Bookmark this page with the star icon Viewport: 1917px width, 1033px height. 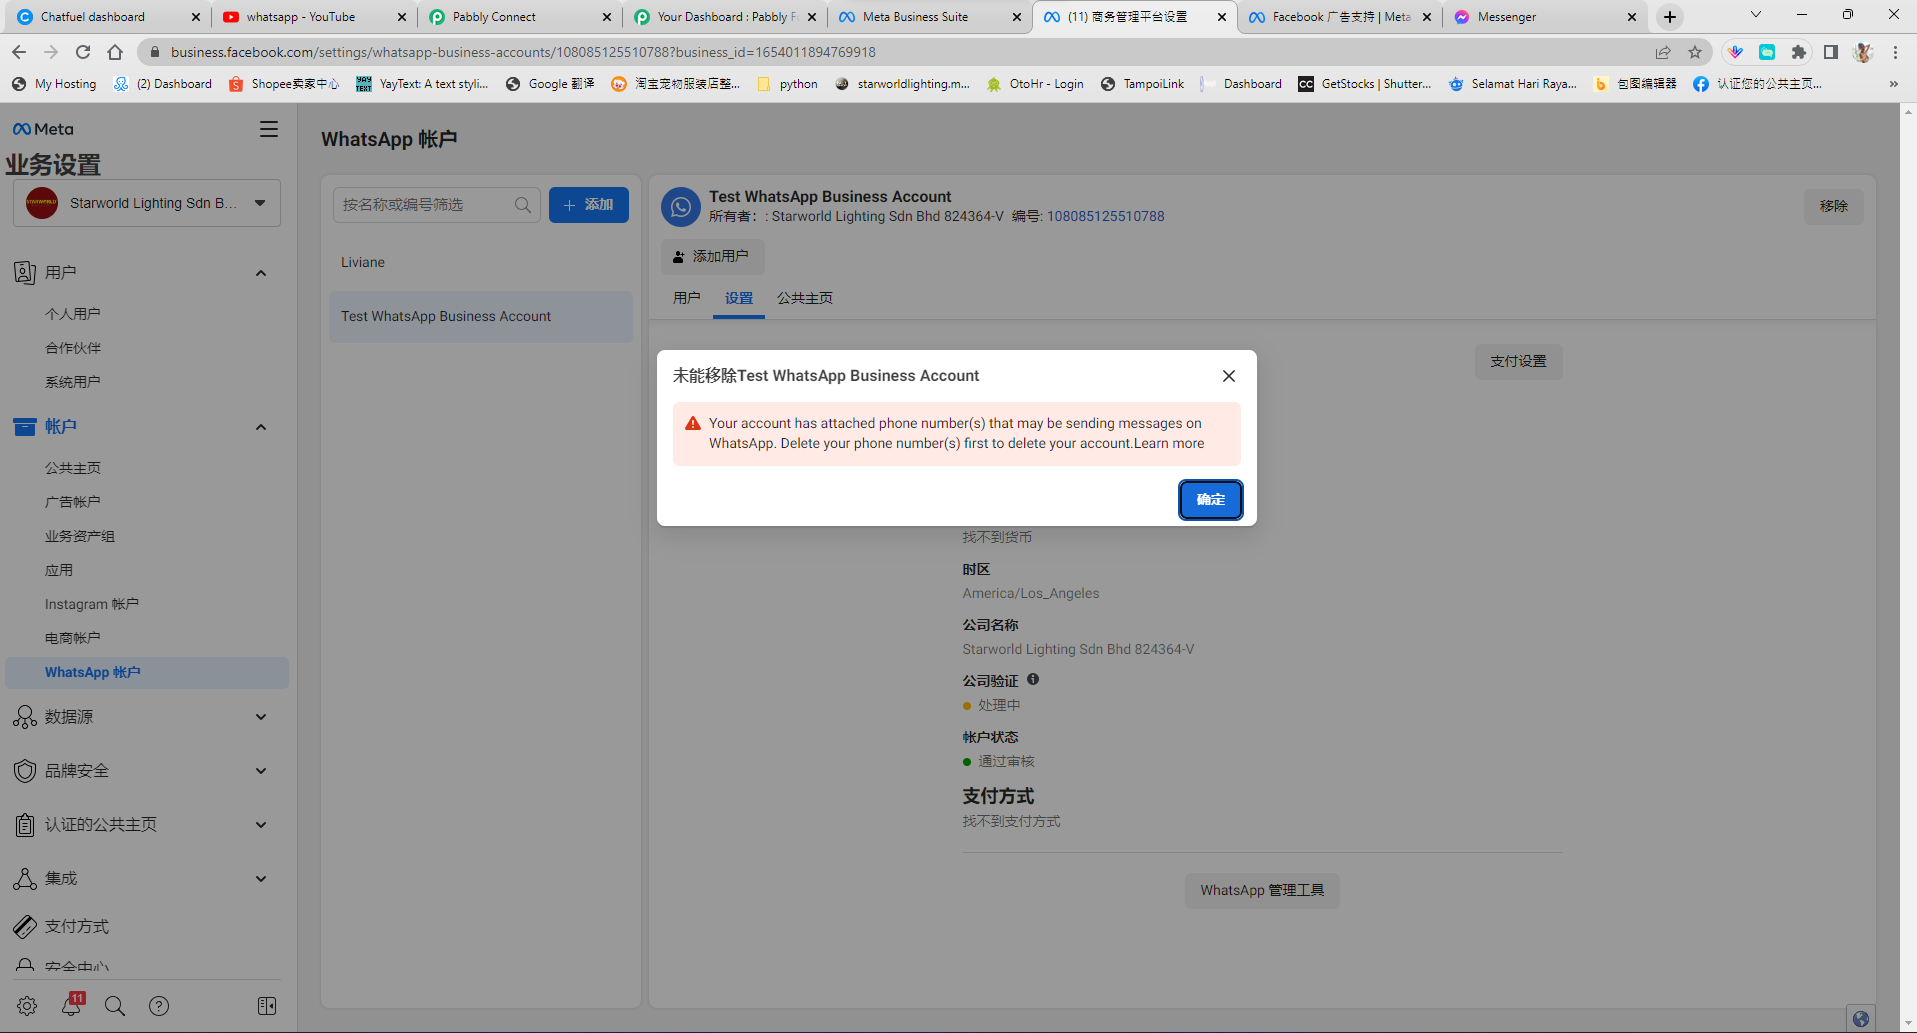pos(1695,52)
